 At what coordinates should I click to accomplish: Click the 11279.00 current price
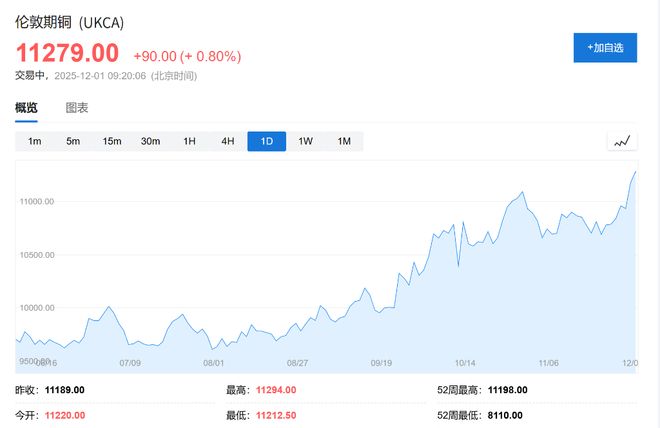(x=66, y=52)
